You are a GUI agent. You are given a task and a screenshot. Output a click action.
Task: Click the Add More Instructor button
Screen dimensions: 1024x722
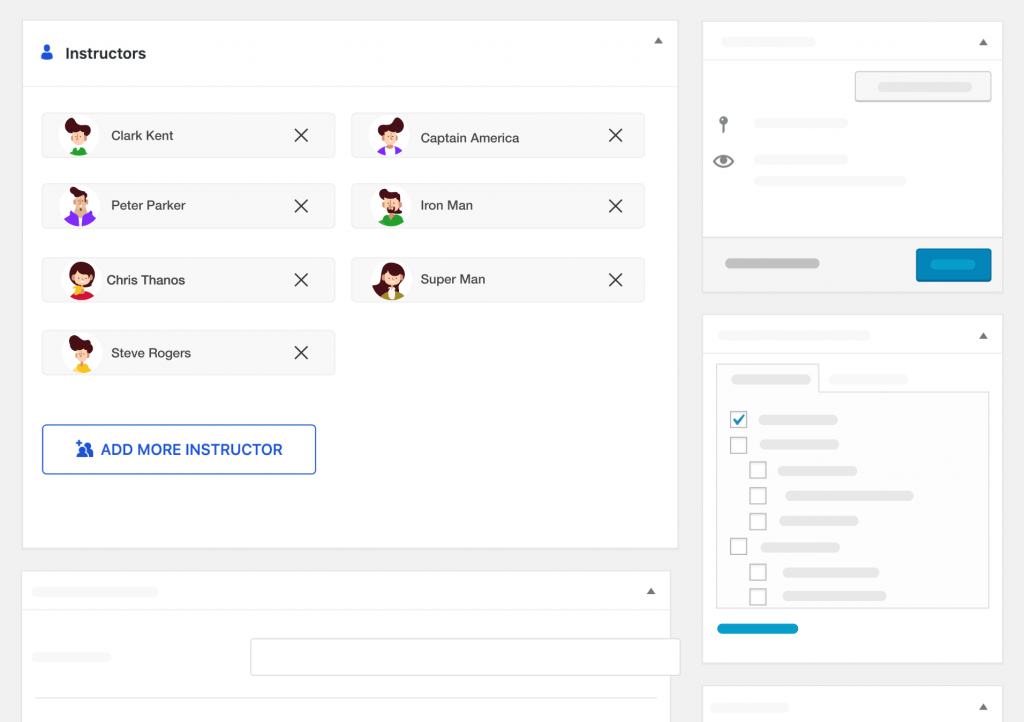coord(179,450)
